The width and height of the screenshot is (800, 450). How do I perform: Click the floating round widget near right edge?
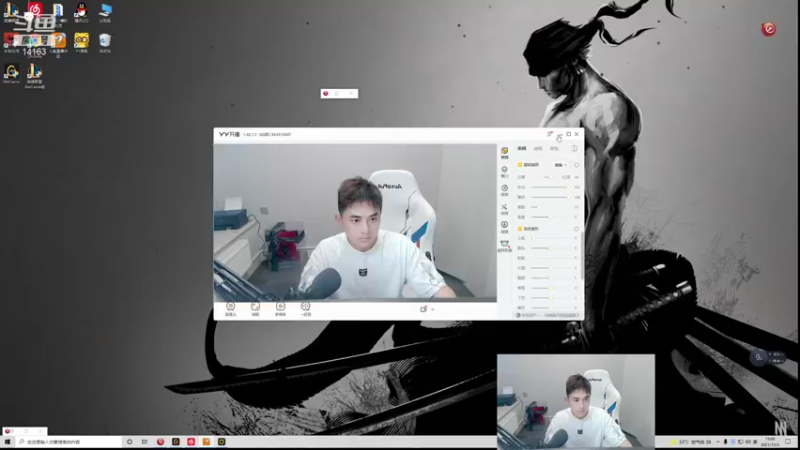[x=758, y=357]
